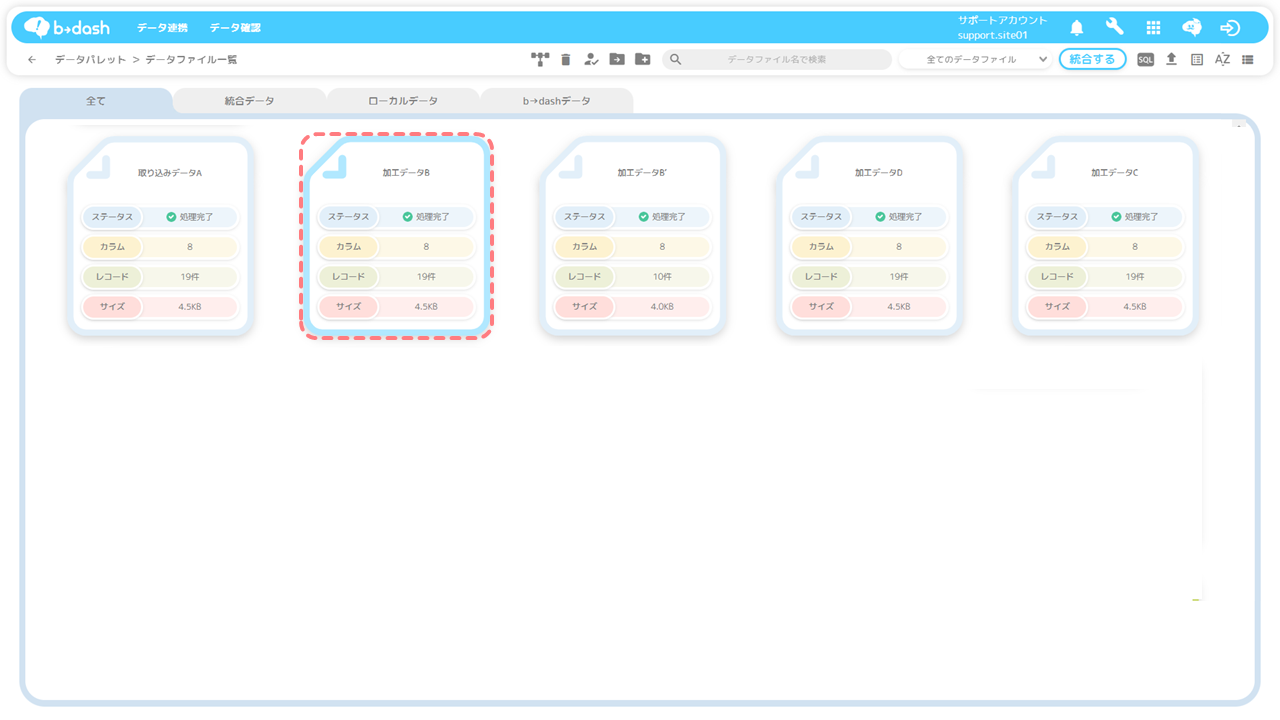Switch to the ローカルデータ tab
The height and width of the screenshot is (720, 1280).
coord(403,101)
